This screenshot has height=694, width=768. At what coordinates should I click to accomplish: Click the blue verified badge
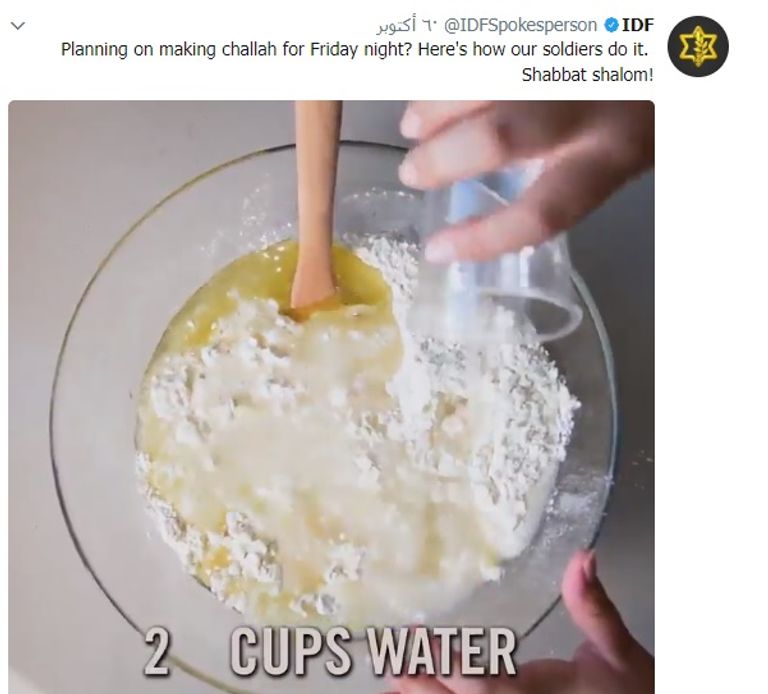[611, 25]
